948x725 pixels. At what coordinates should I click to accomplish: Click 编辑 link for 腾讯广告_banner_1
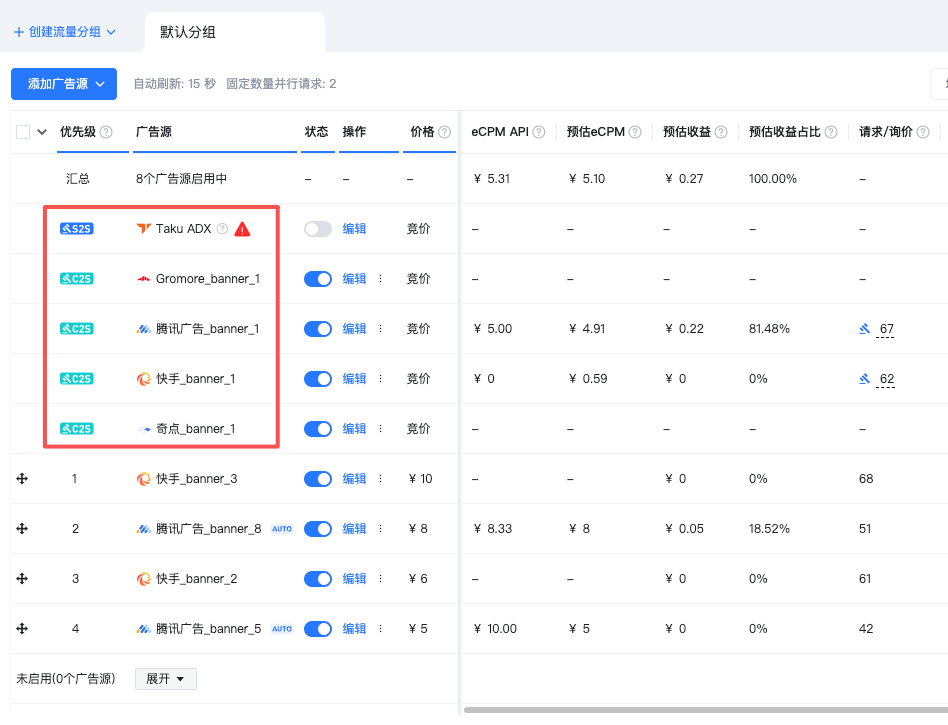[354, 329]
